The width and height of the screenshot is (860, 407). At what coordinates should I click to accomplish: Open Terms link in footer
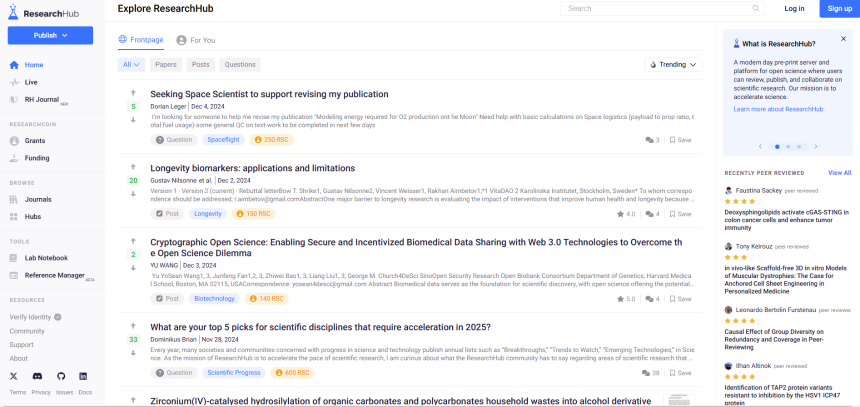tap(18, 392)
